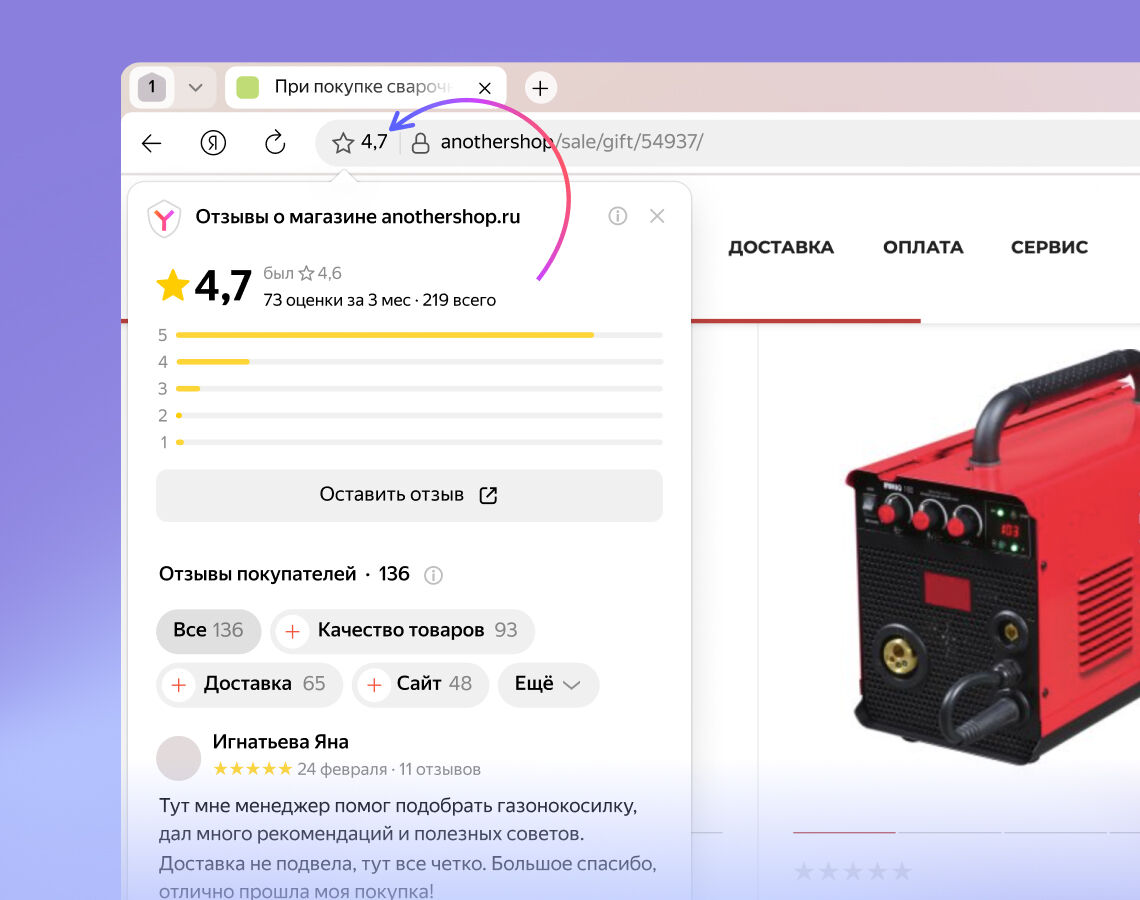
Task: Expand the 'Ещё' filter dropdown
Action: pyautogui.click(x=548, y=684)
